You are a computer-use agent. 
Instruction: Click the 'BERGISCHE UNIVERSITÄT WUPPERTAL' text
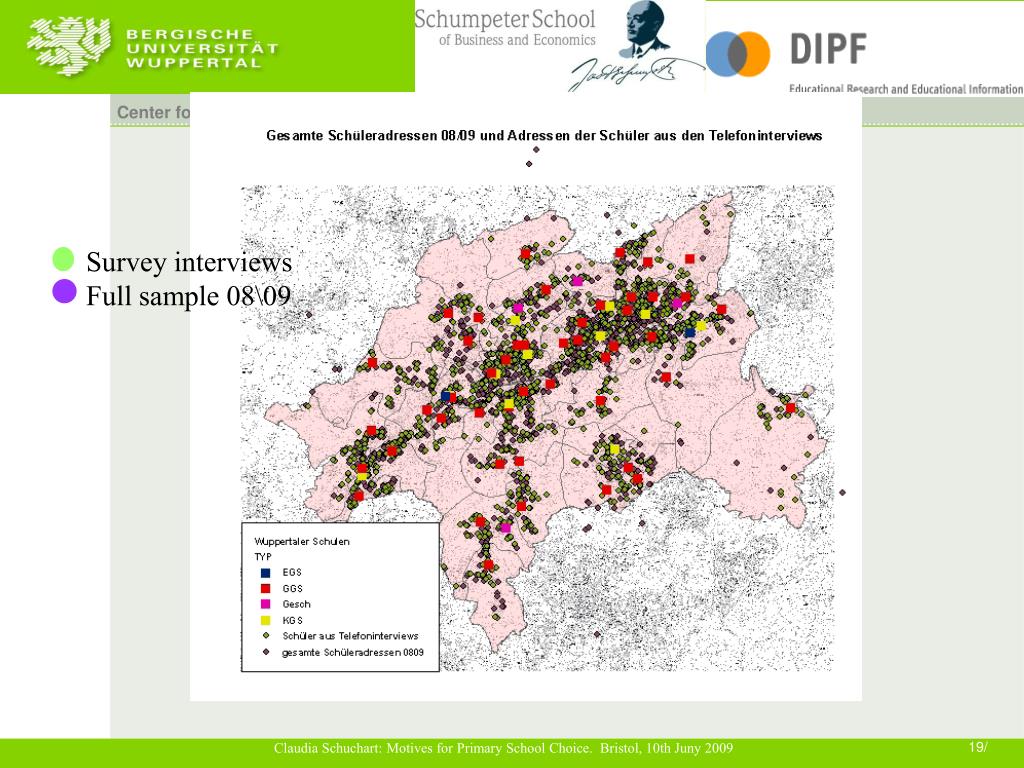pyautogui.click(x=202, y=48)
